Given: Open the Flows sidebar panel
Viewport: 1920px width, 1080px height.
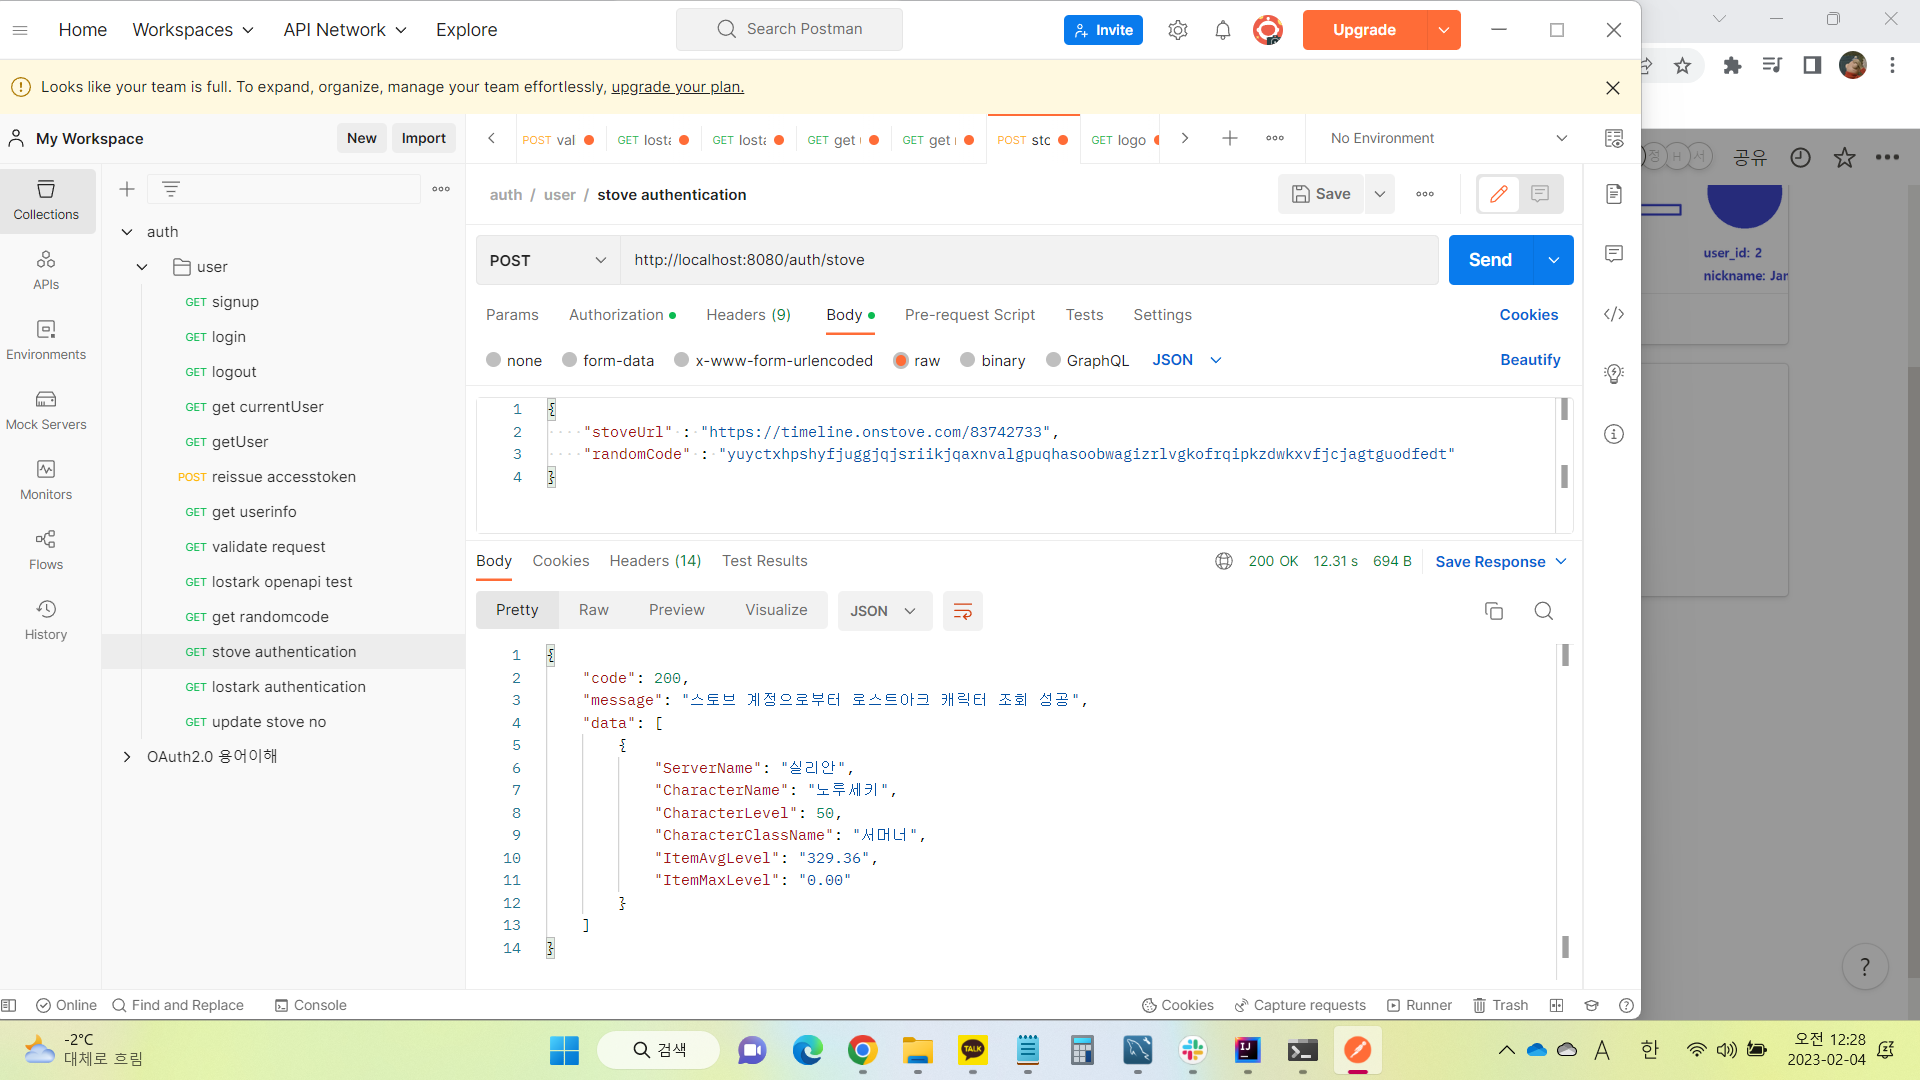Looking at the screenshot, I should (46, 550).
